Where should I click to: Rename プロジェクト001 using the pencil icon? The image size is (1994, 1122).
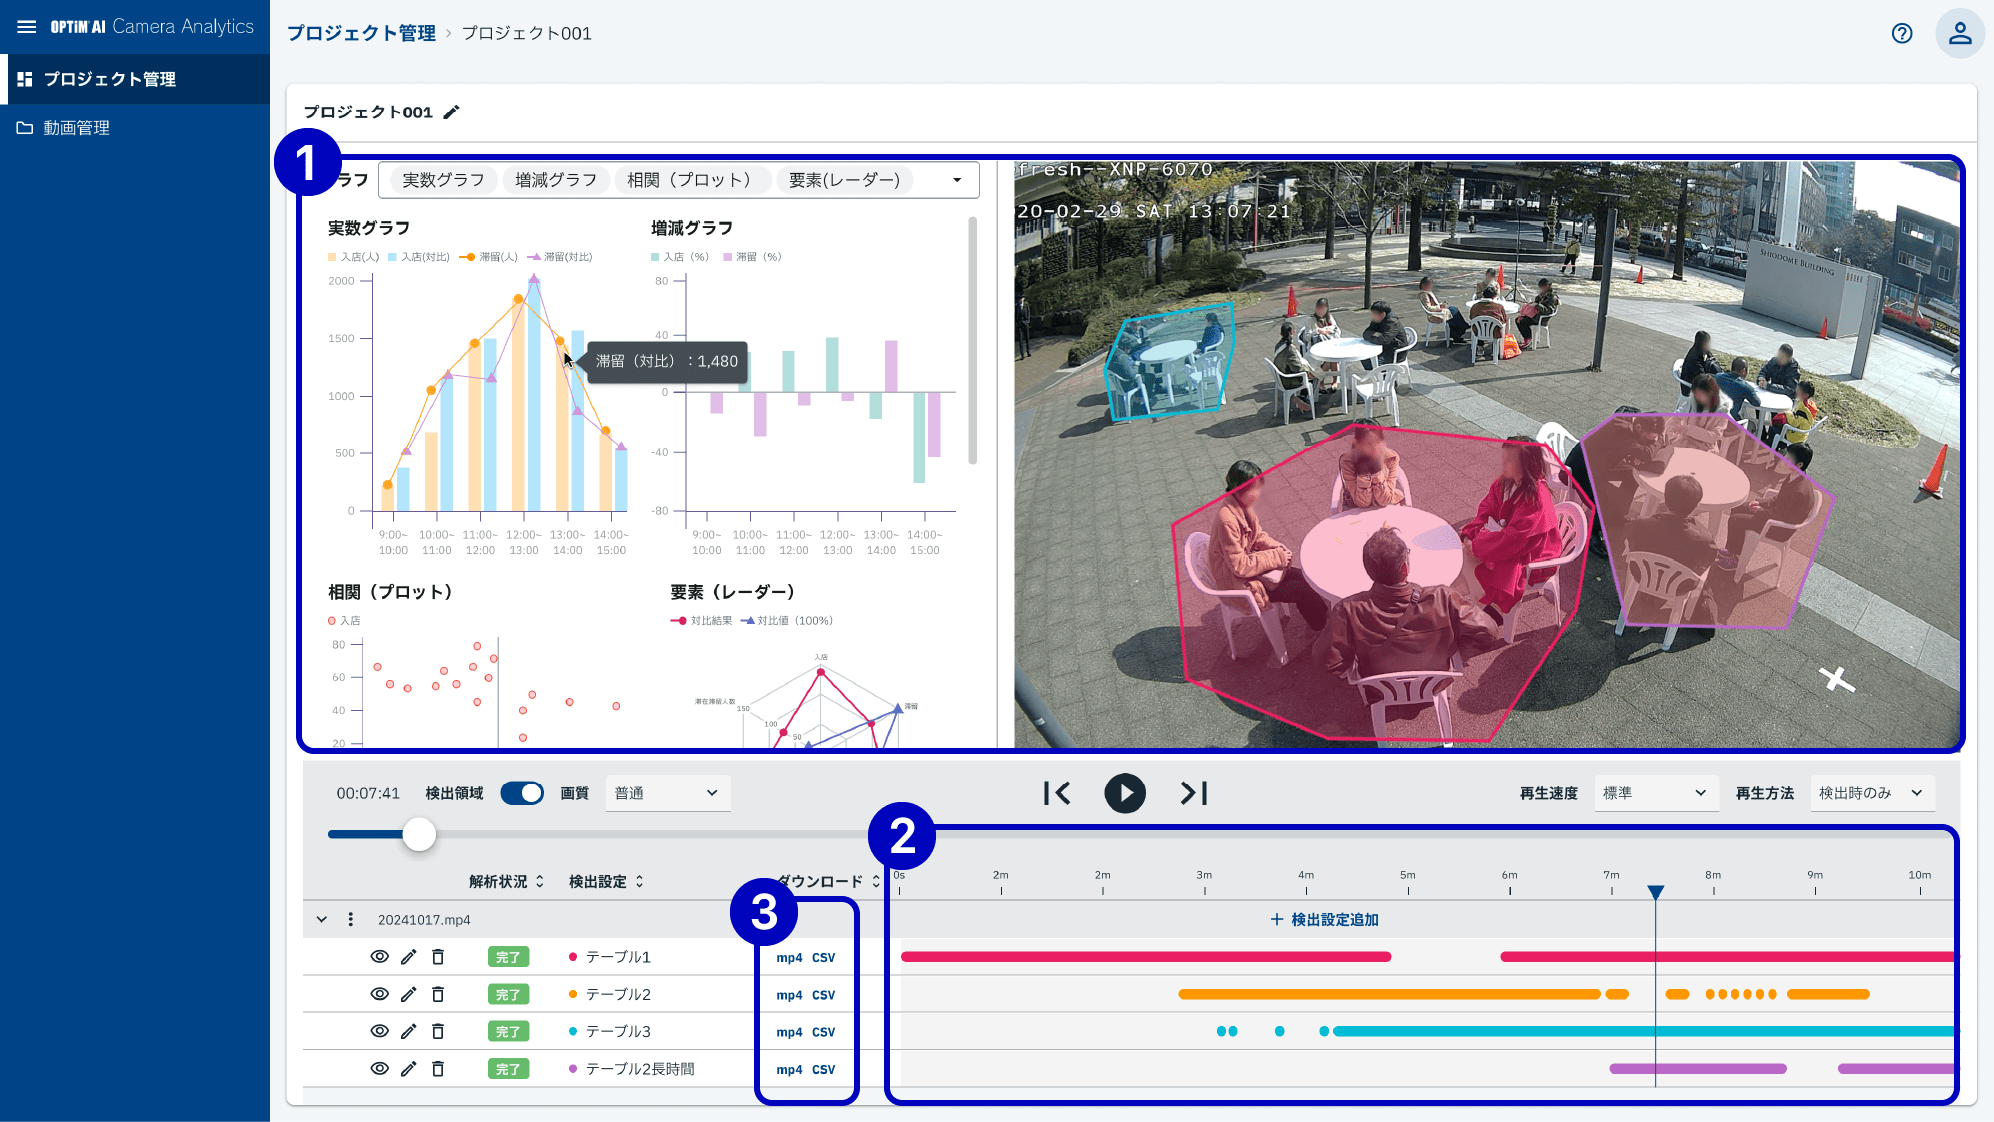[452, 112]
